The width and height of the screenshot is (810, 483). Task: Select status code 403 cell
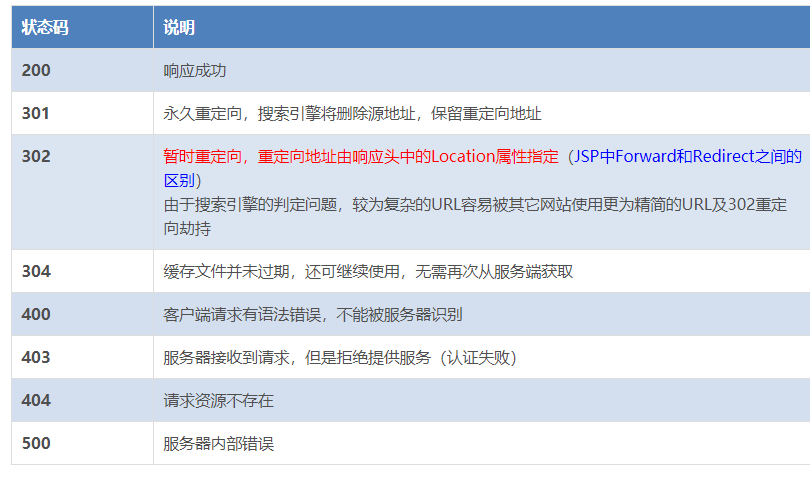(x=82, y=357)
